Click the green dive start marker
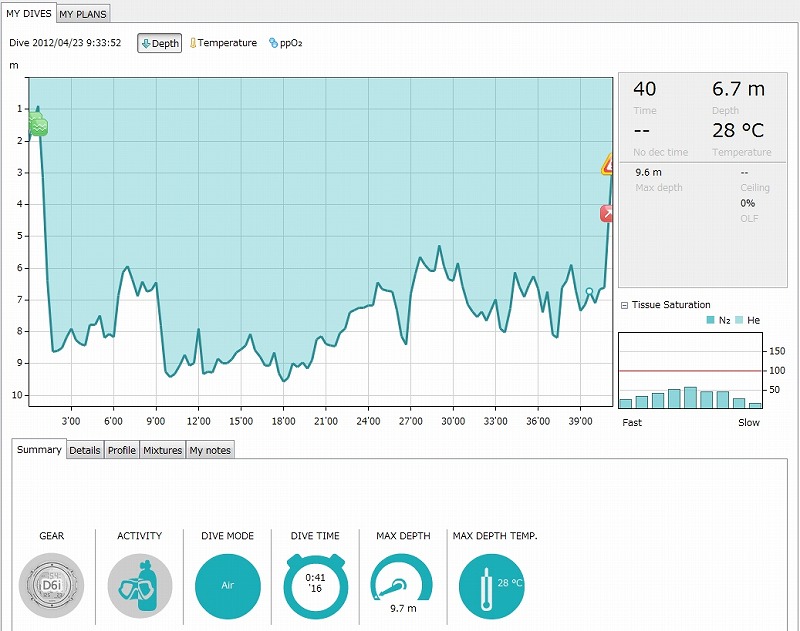This screenshot has height=631, width=800. 38,125
